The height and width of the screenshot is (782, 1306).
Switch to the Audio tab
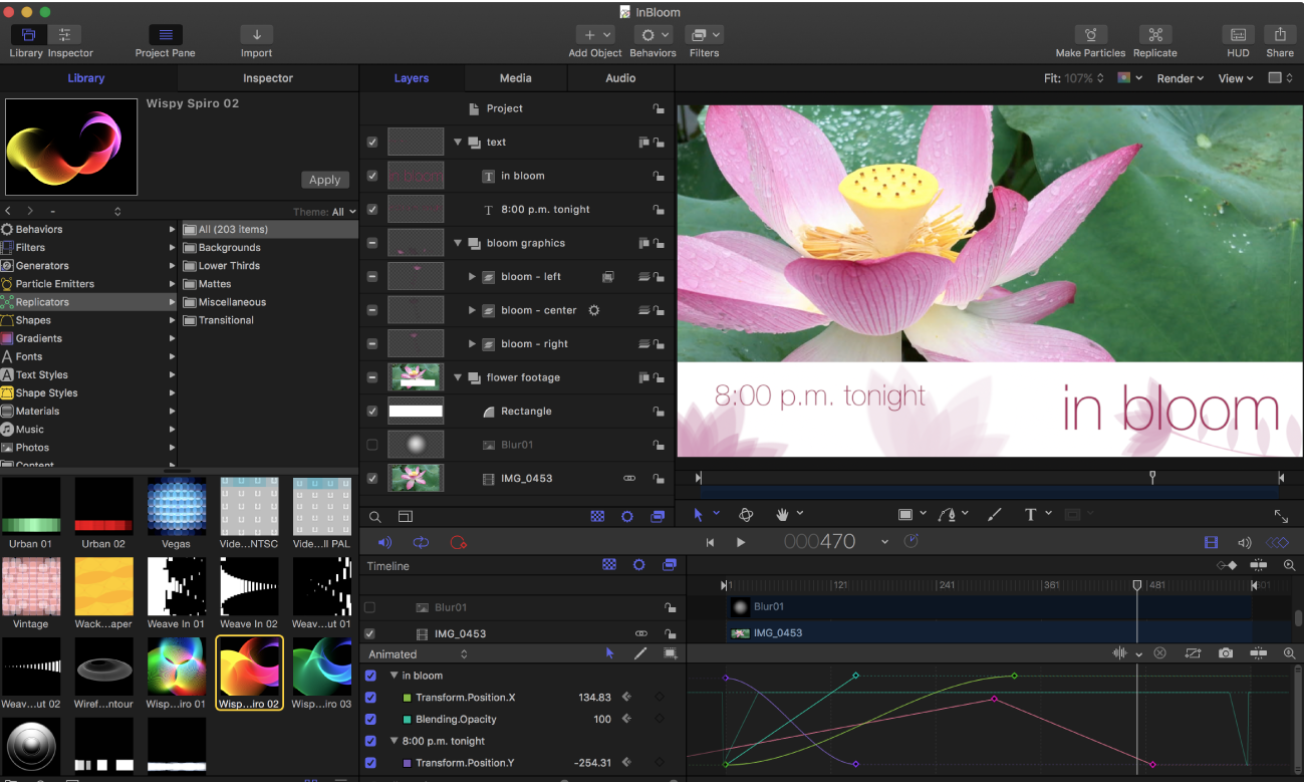tap(620, 78)
